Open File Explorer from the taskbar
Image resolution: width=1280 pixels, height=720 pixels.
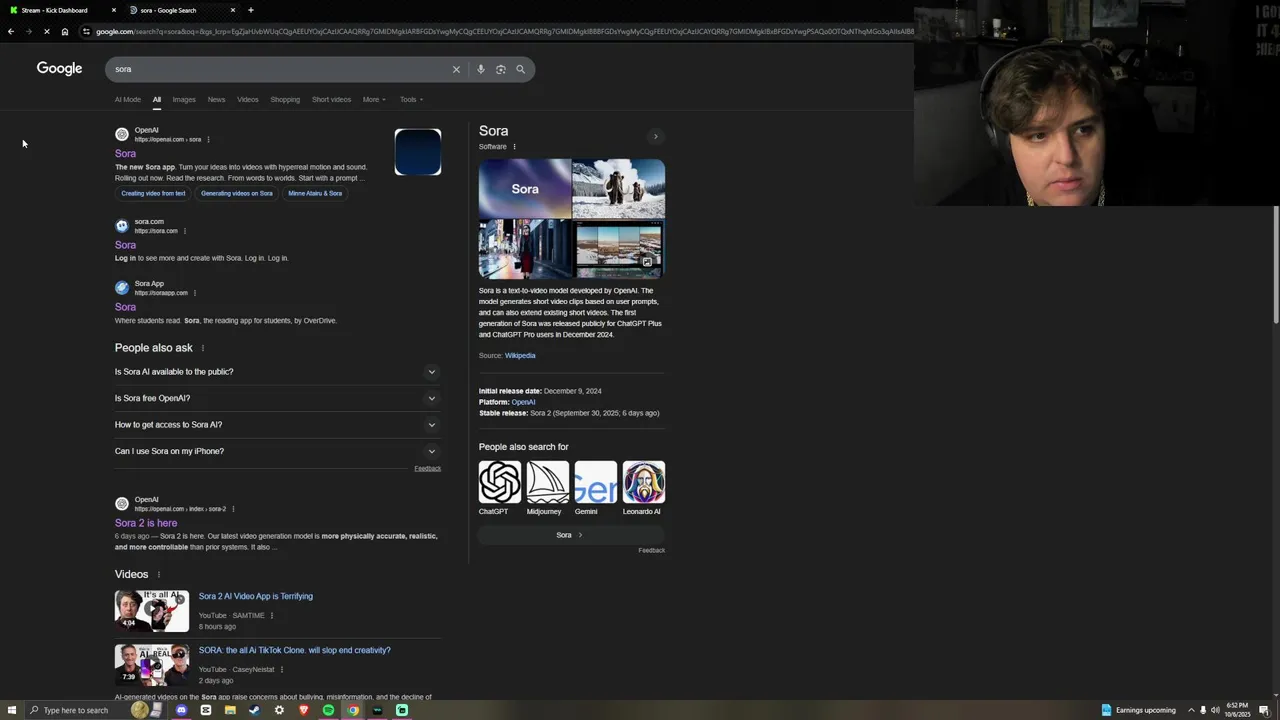tap(230, 710)
